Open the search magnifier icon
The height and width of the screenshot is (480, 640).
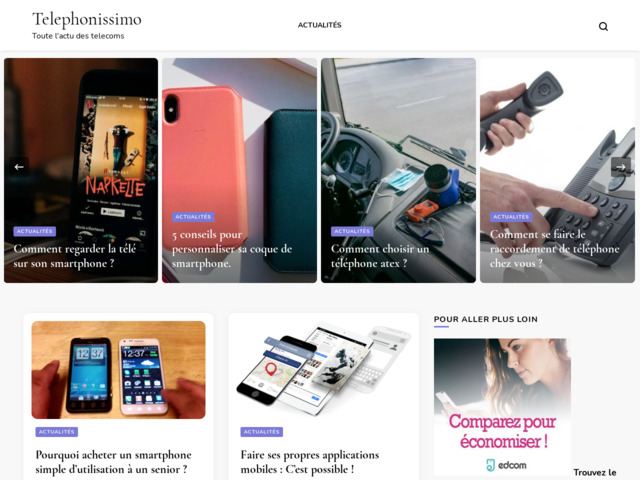[x=603, y=27]
